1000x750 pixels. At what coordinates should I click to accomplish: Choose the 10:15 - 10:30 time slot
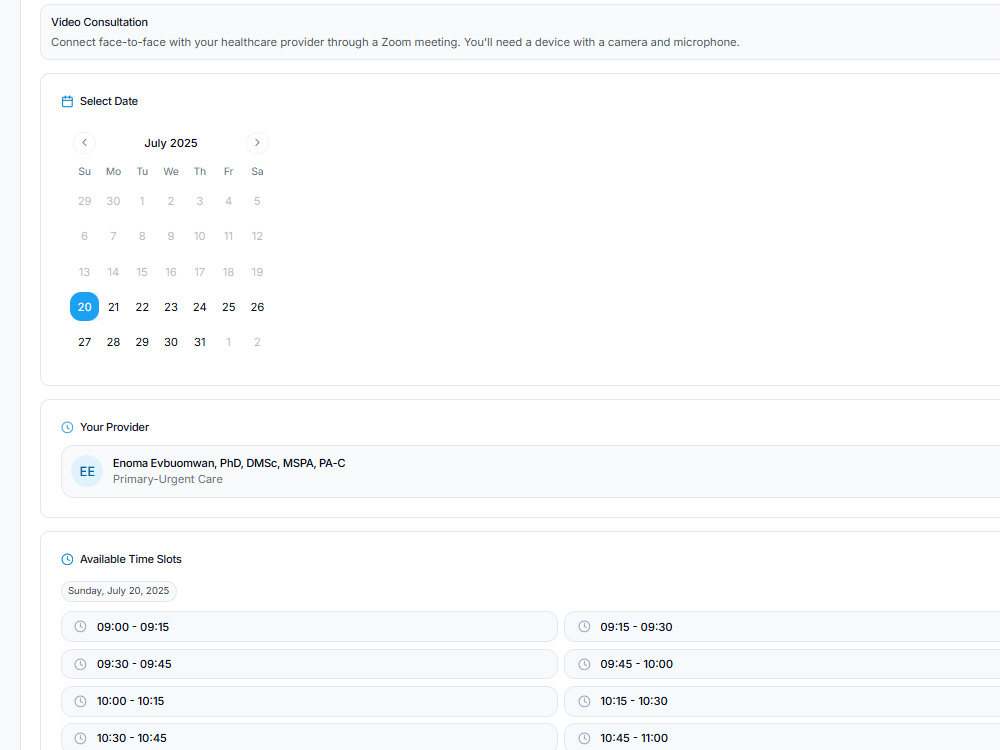pyautogui.click(x=783, y=701)
